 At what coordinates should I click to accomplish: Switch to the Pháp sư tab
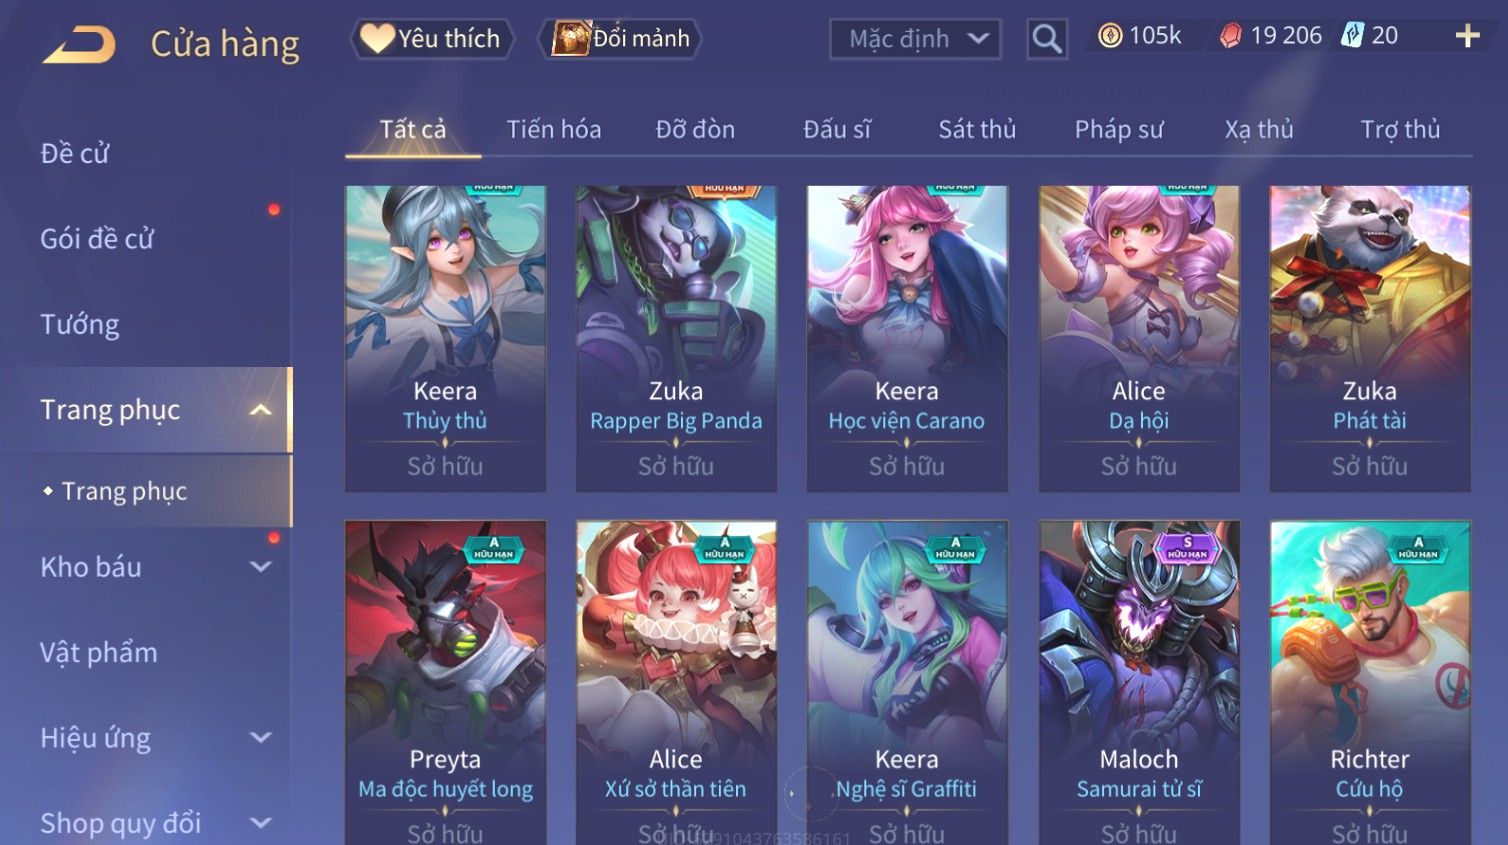(x=1119, y=129)
